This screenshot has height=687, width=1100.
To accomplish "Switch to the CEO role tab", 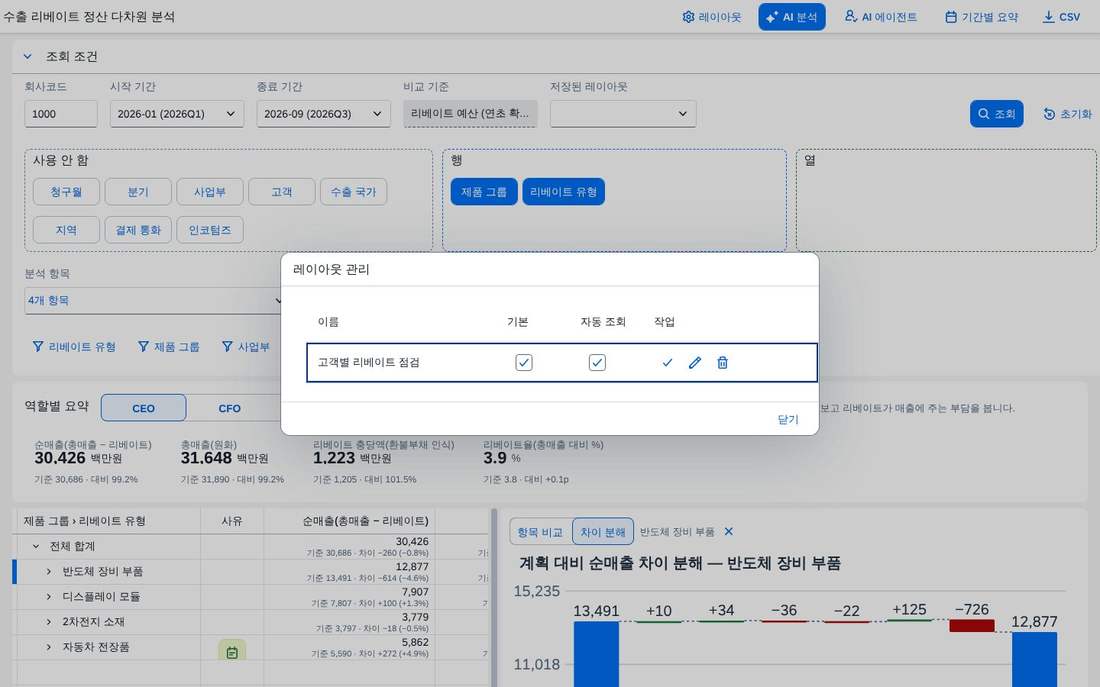I will click(x=143, y=408).
